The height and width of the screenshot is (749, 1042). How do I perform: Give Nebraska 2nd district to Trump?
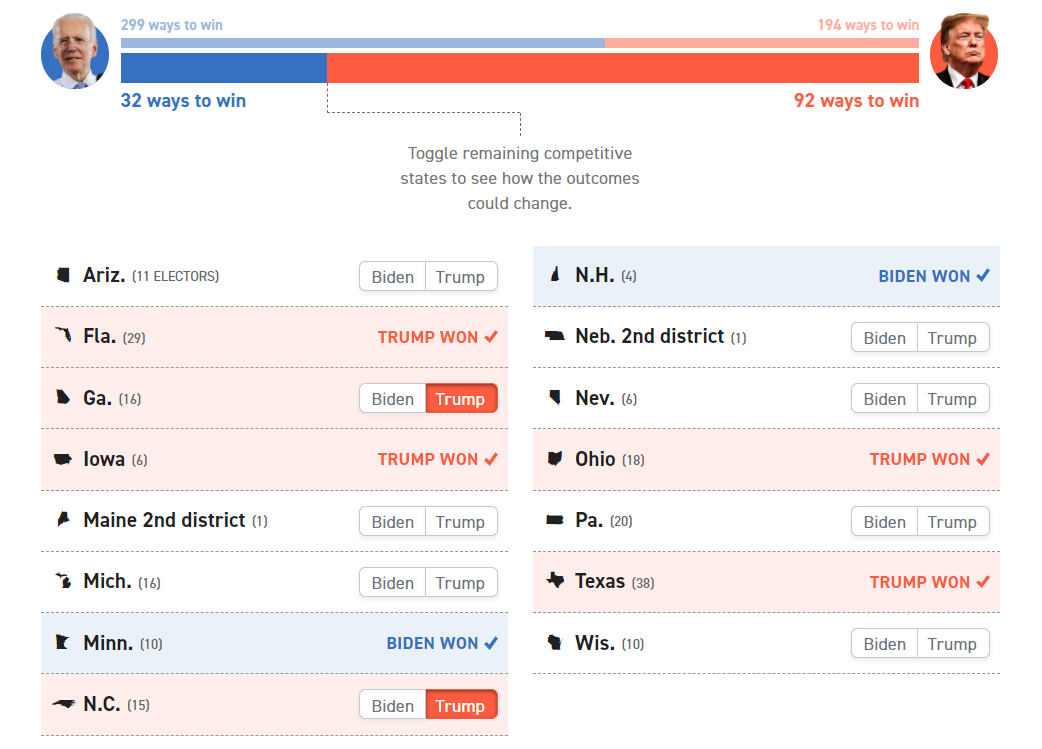[952, 338]
